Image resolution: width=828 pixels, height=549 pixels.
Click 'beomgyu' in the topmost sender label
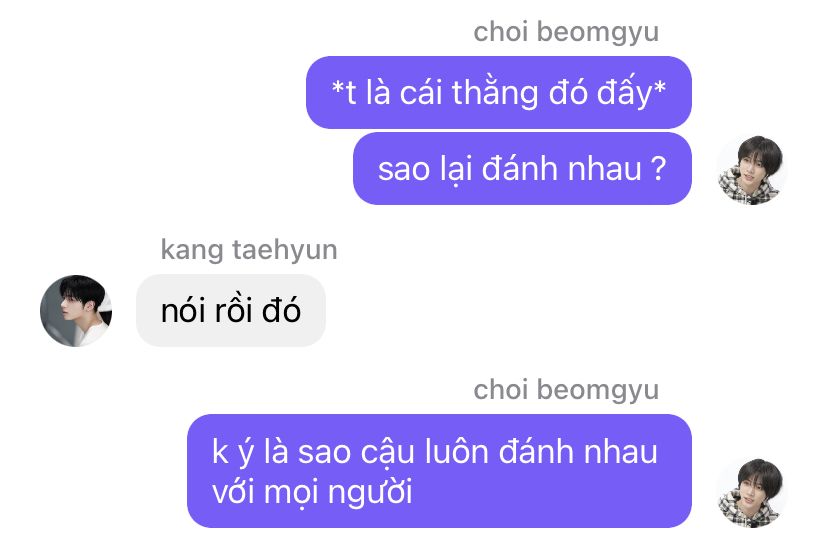[x=598, y=33]
